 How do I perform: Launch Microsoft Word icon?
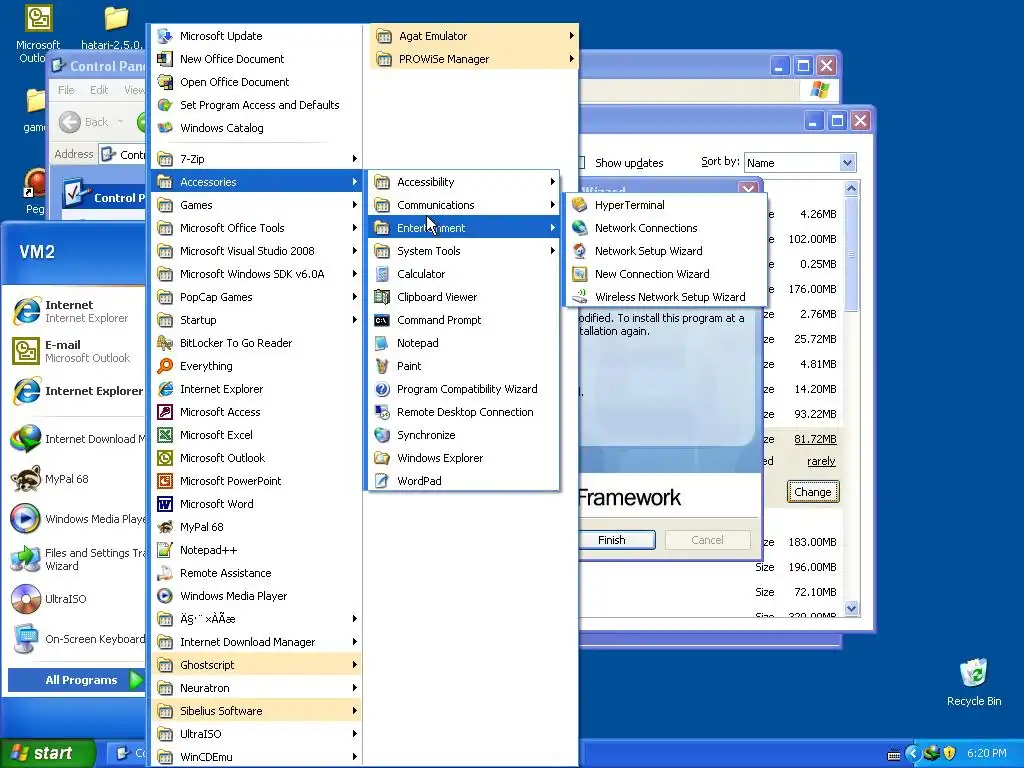(165, 504)
